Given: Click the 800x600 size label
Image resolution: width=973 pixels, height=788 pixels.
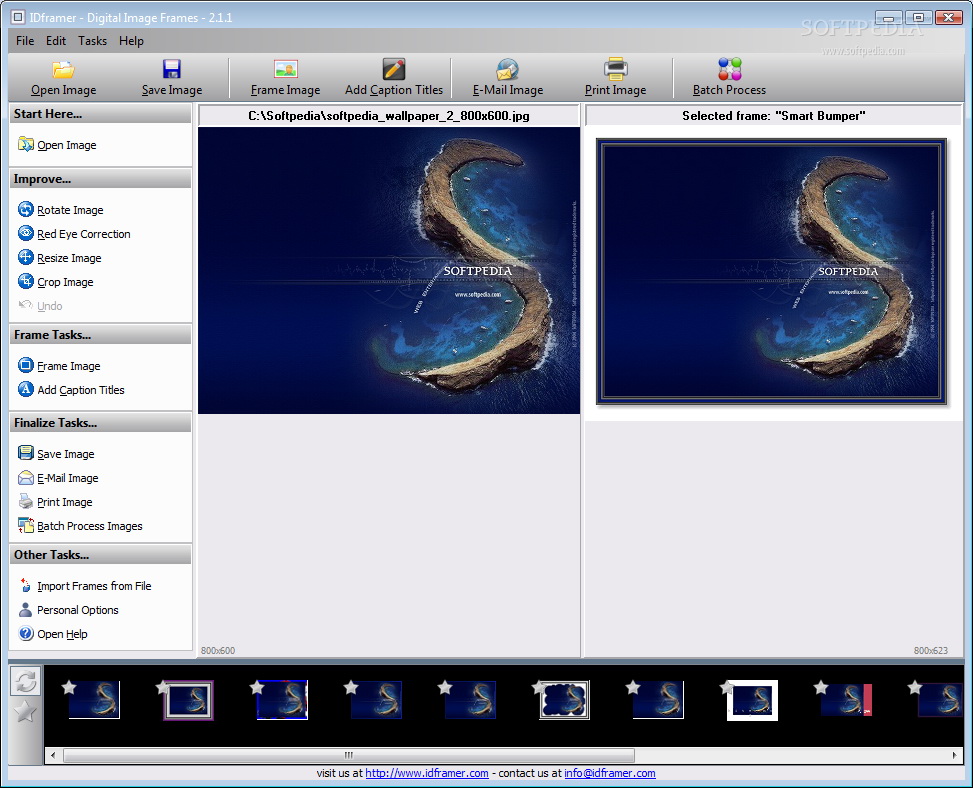Looking at the screenshot, I should pyautogui.click(x=218, y=651).
